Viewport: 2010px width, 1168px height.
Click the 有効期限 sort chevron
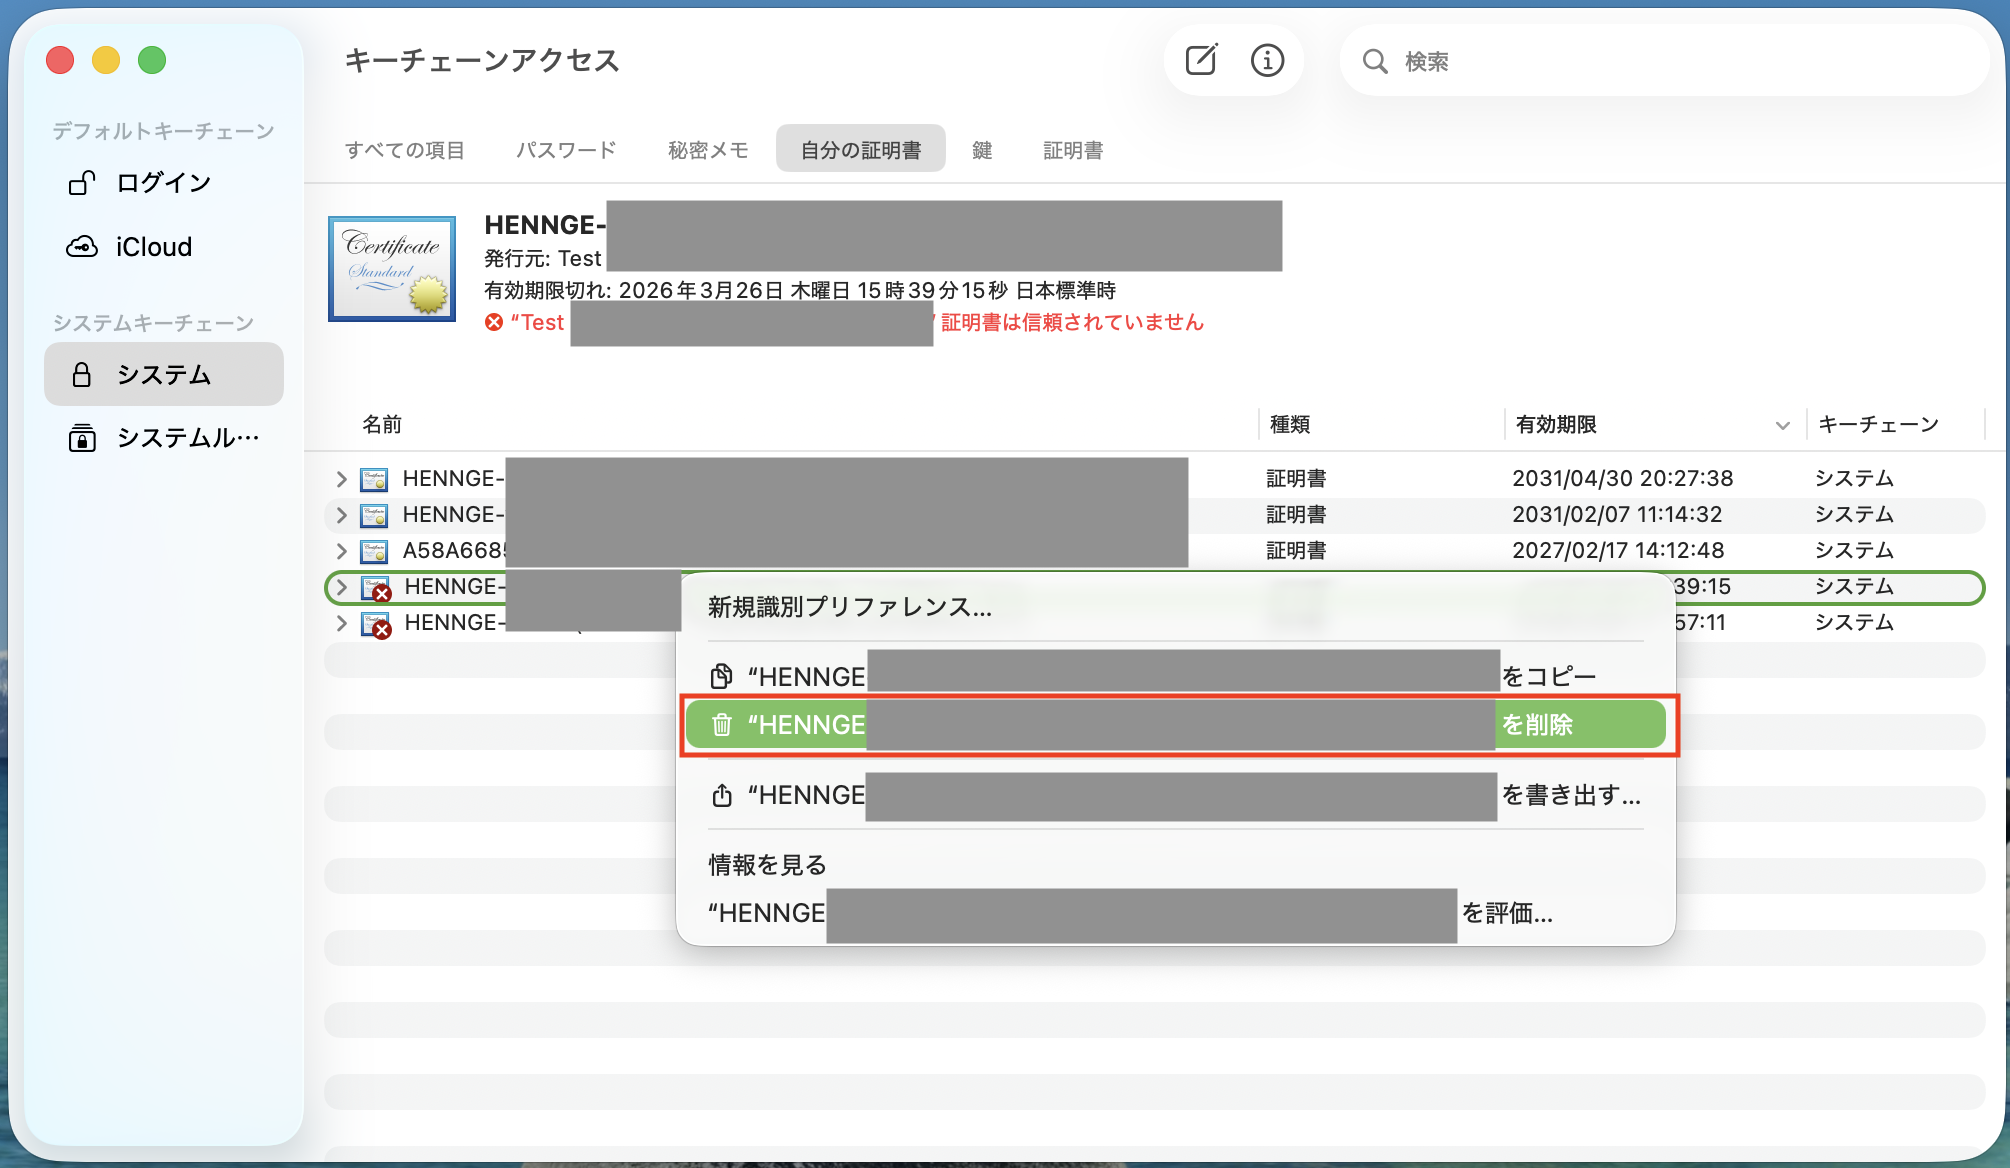tap(1782, 426)
